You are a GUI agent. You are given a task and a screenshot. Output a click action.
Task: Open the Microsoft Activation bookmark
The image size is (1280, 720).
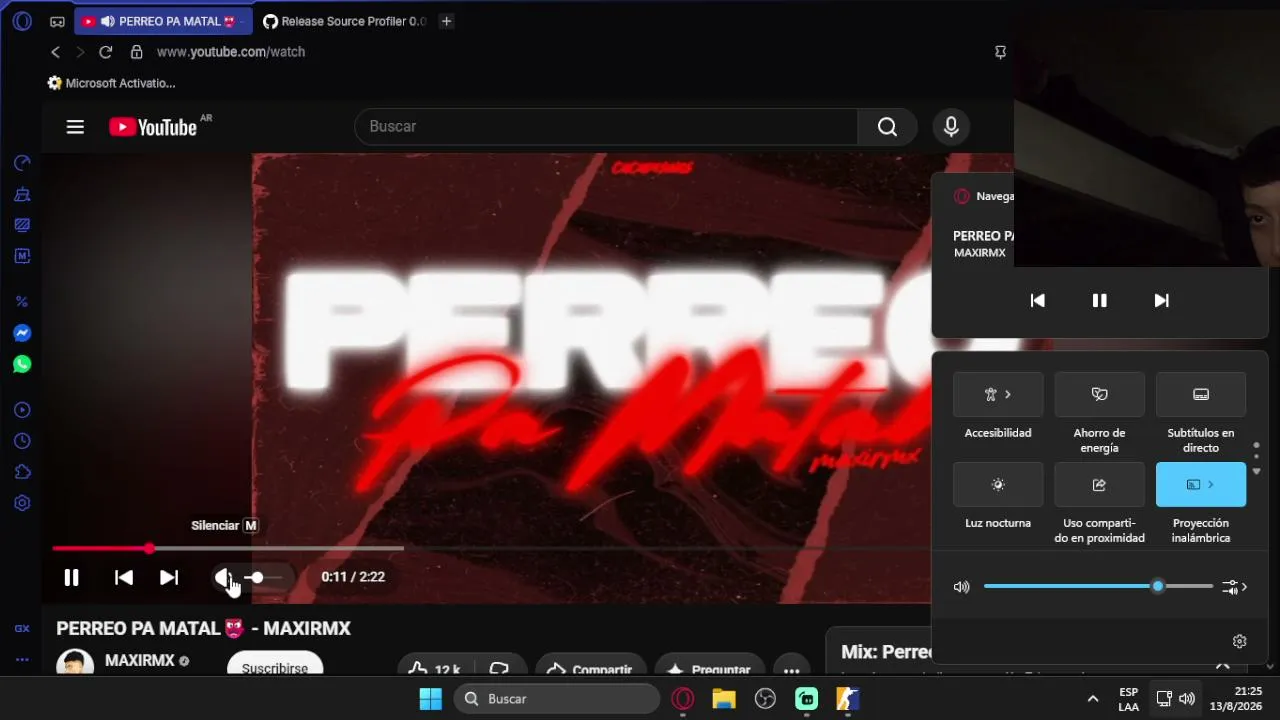(x=111, y=83)
